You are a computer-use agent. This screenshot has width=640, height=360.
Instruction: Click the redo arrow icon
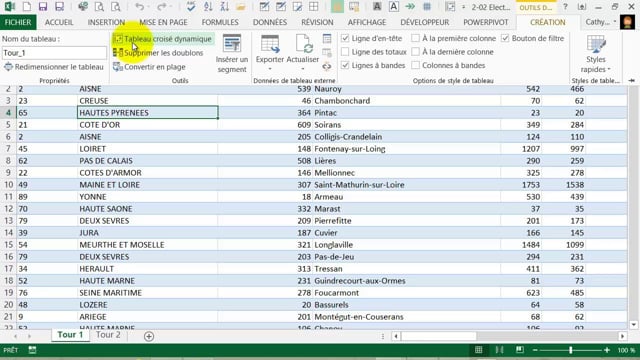click(162, 7)
